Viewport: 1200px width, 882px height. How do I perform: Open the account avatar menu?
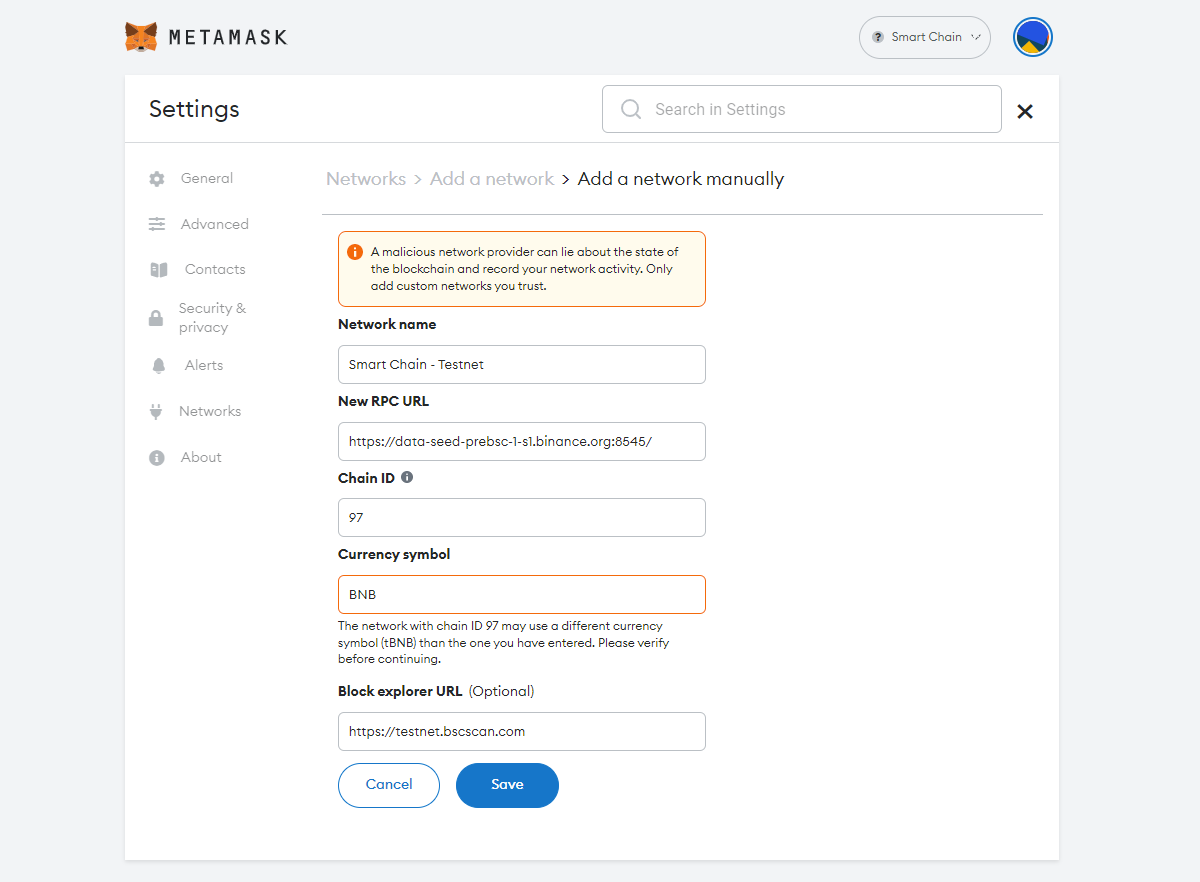1032,37
